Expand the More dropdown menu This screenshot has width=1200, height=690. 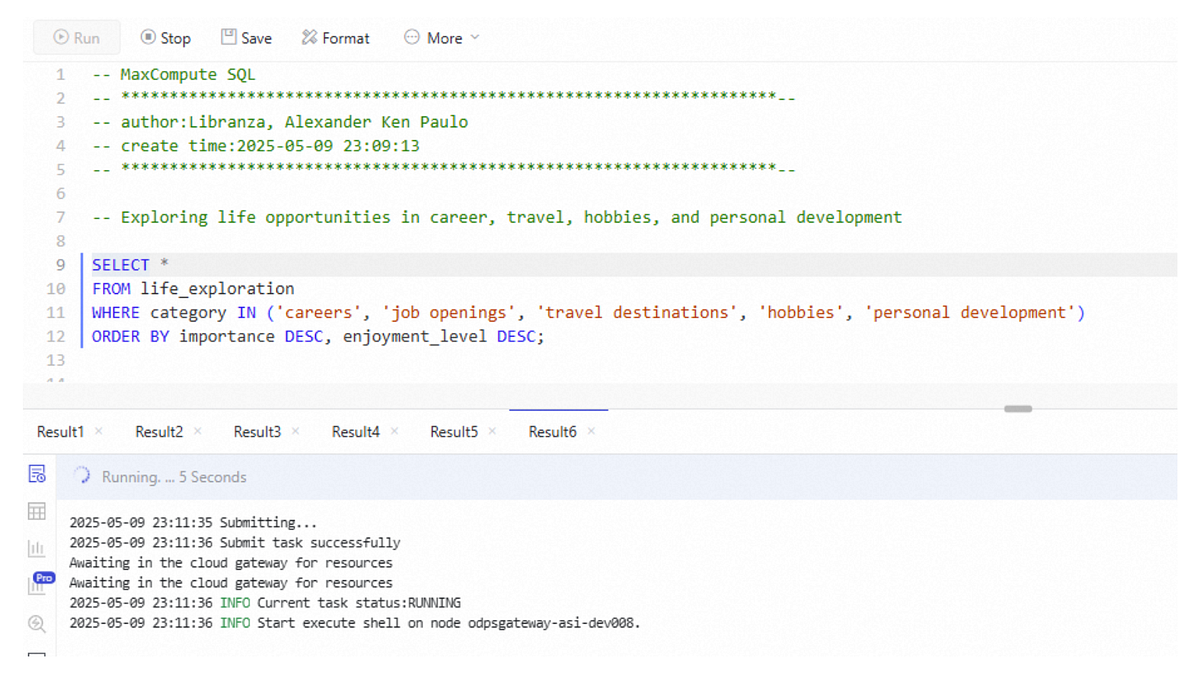[441, 38]
